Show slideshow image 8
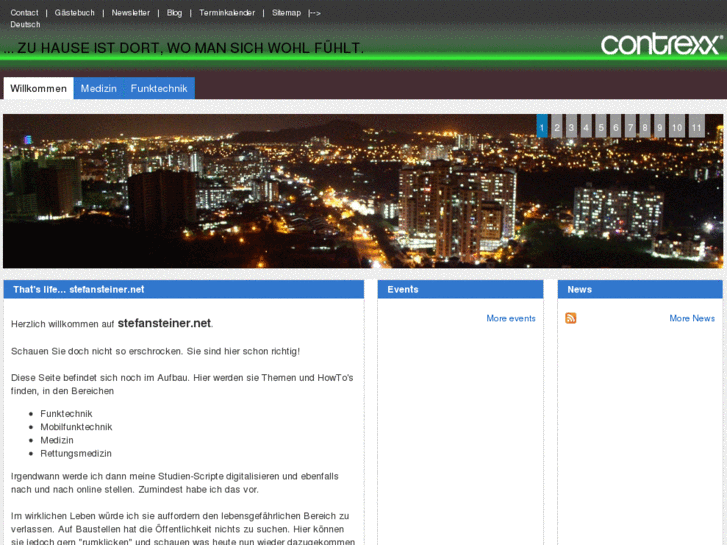The width and height of the screenshot is (727, 545). tap(645, 126)
